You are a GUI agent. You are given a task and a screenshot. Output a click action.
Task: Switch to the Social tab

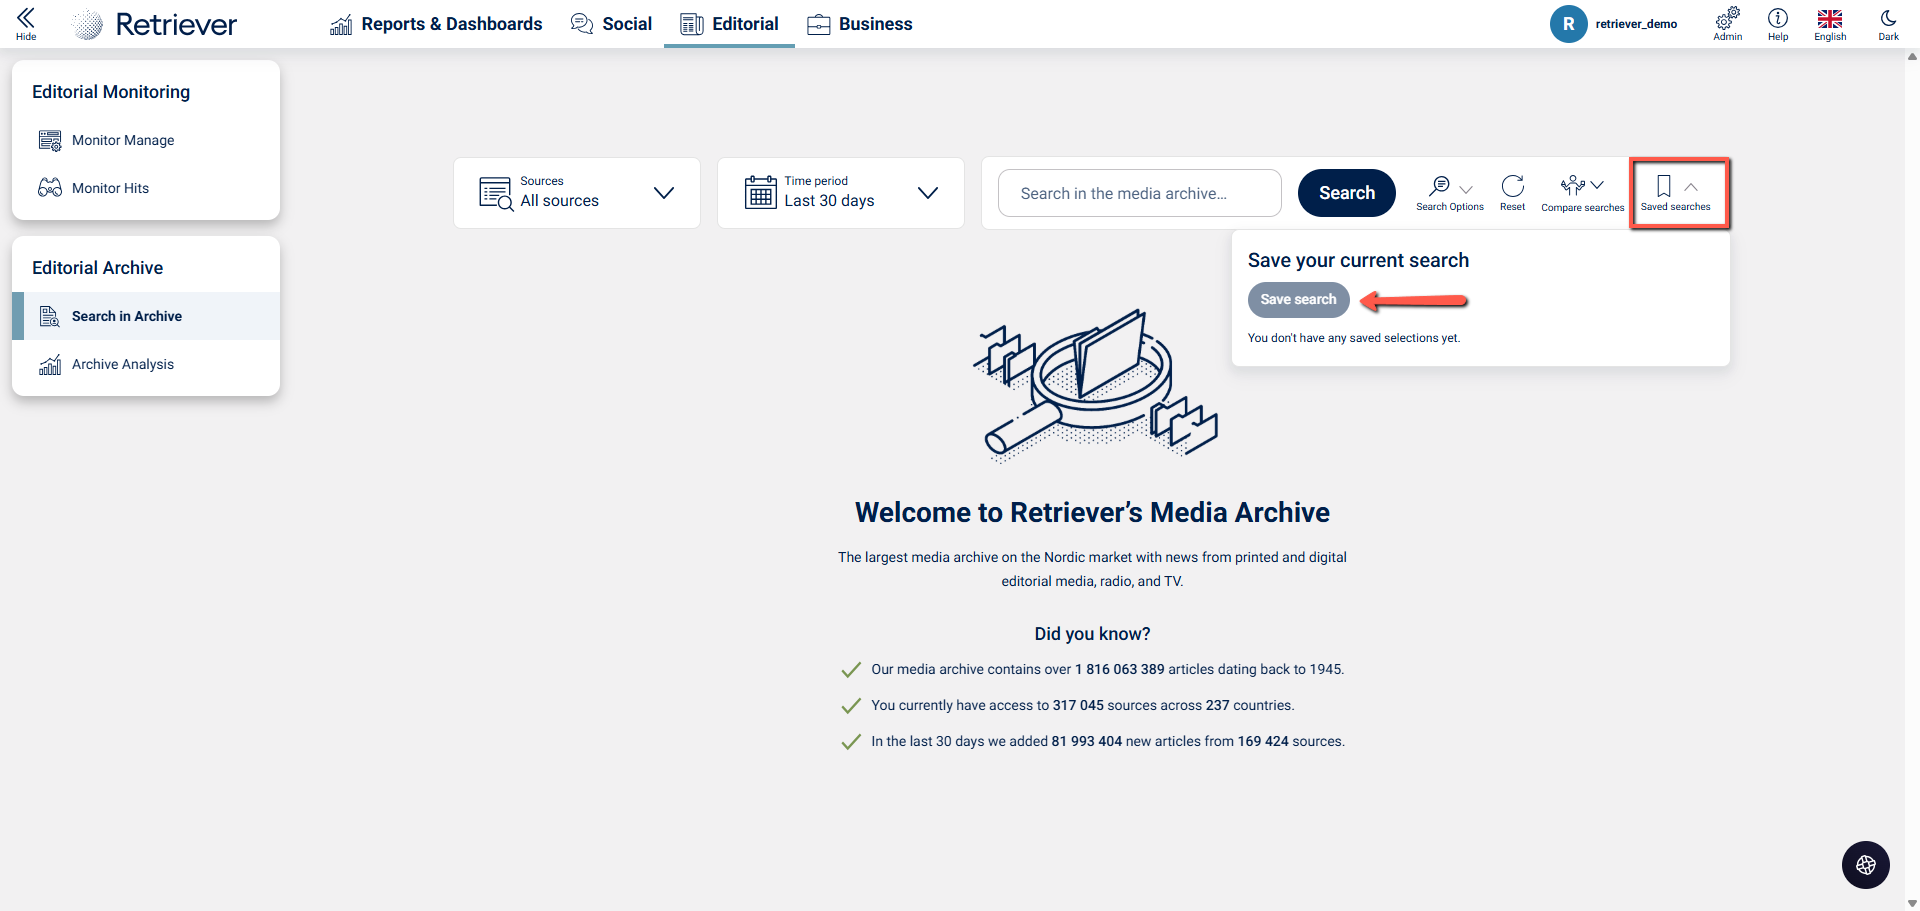(611, 24)
